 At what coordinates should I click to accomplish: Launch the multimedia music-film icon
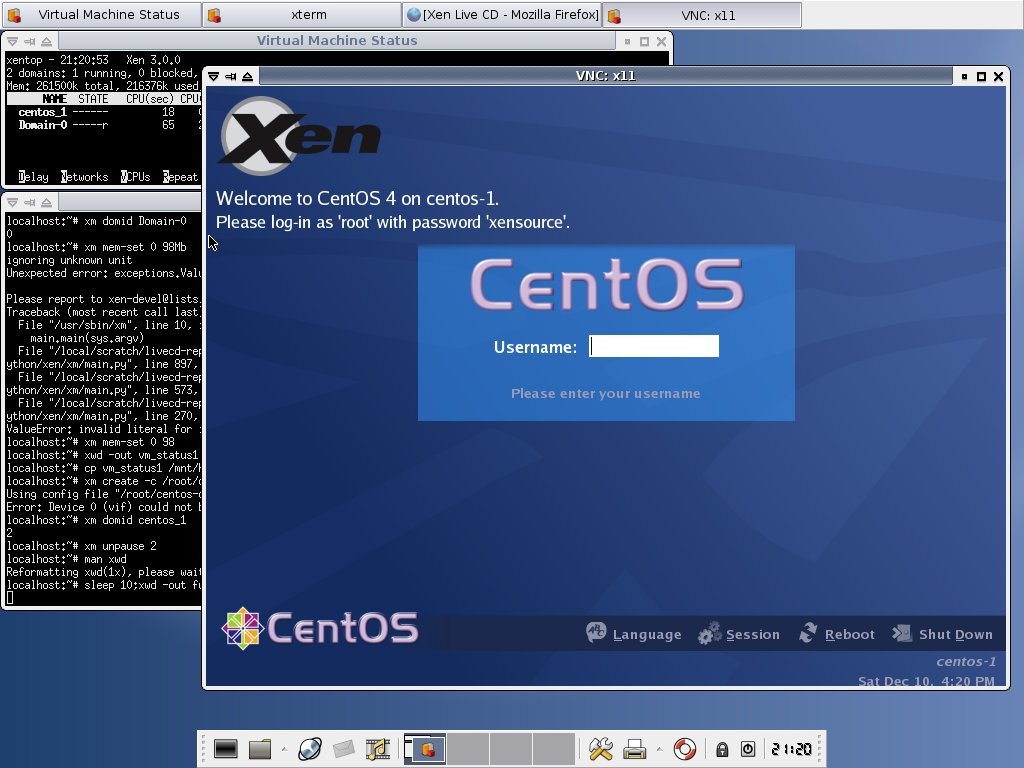[x=377, y=748]
